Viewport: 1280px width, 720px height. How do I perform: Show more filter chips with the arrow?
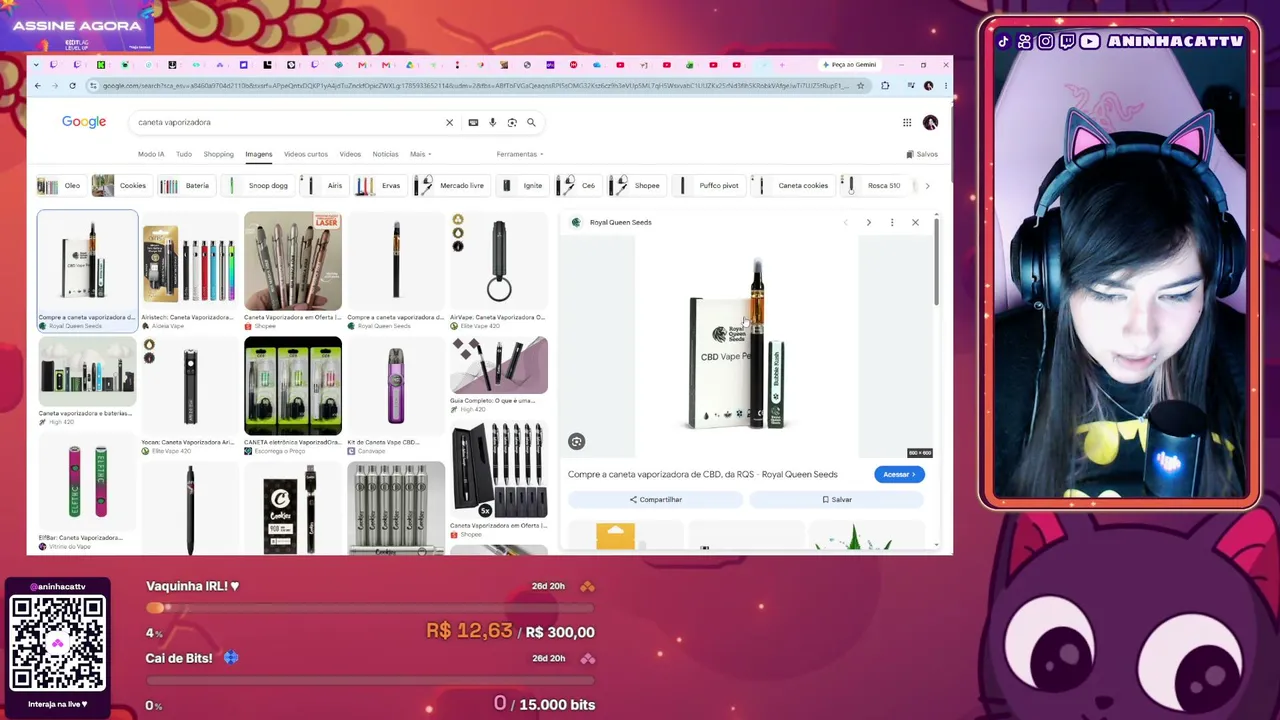tap(927, 186)
